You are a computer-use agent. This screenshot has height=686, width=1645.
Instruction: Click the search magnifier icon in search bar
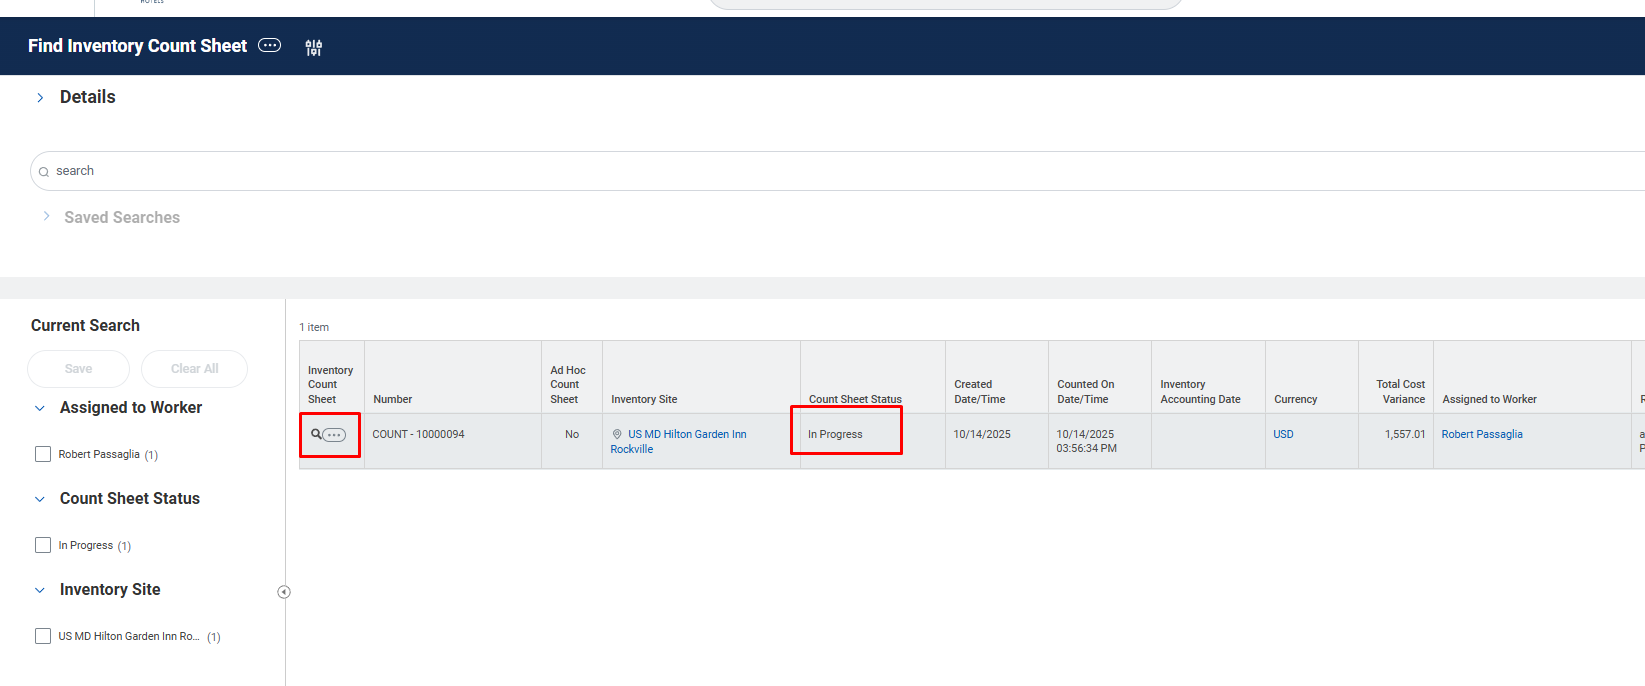44,172
